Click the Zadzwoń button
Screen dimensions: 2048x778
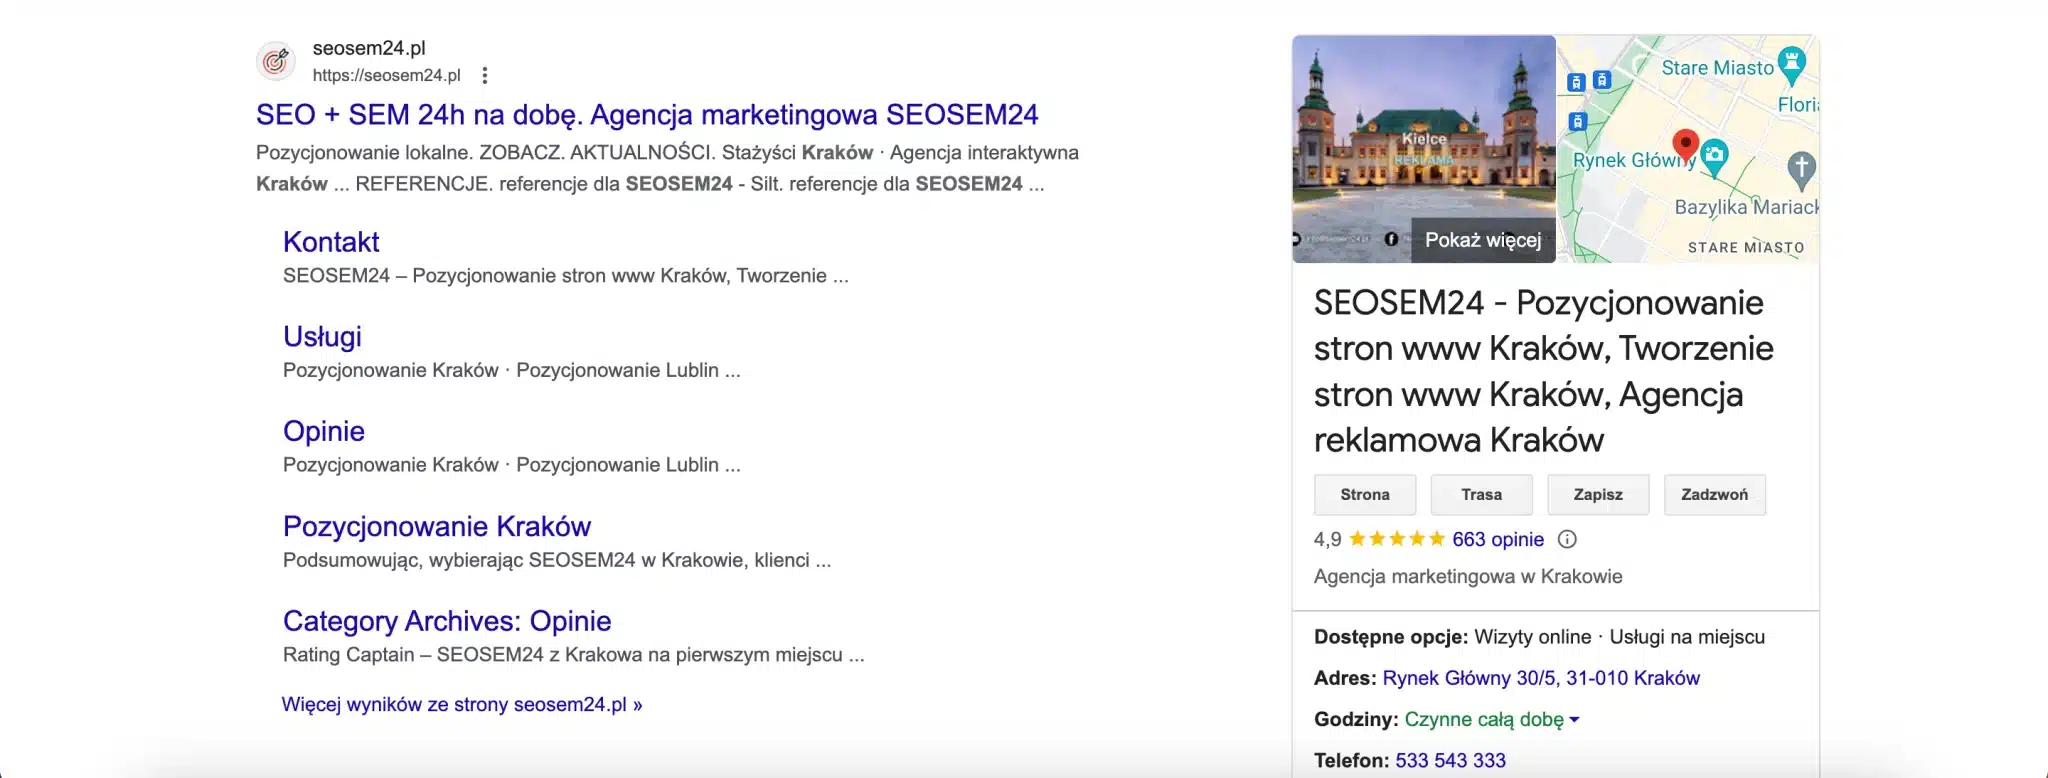tap(1715, 495)
